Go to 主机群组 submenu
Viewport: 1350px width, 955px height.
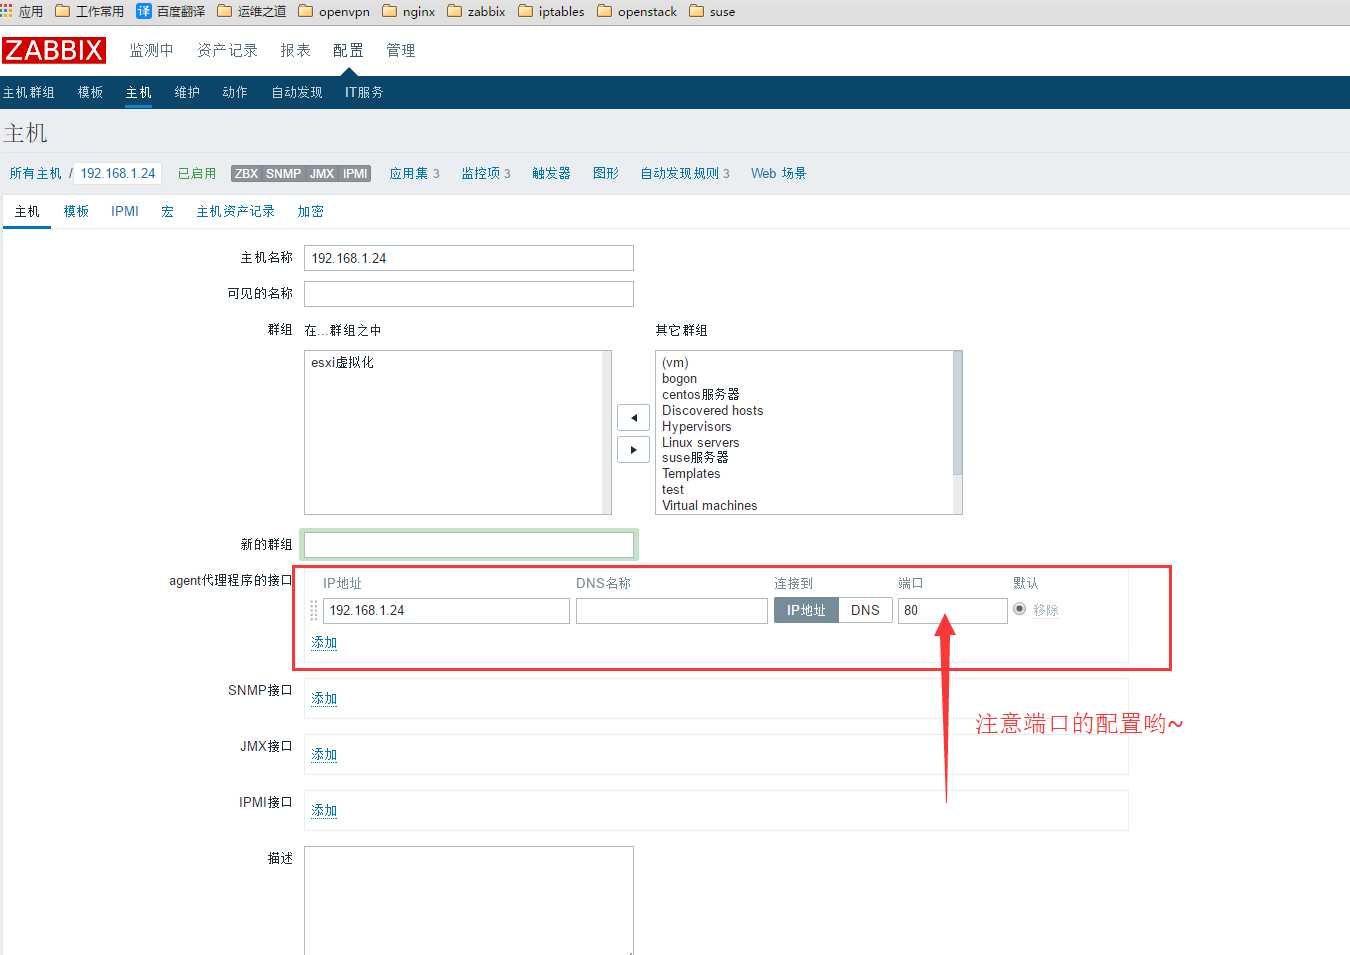point(28,92)
